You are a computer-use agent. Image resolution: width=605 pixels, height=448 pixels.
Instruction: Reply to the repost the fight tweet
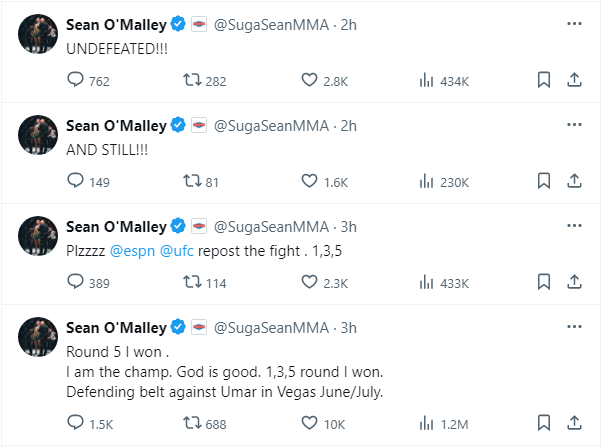point(76,282)
